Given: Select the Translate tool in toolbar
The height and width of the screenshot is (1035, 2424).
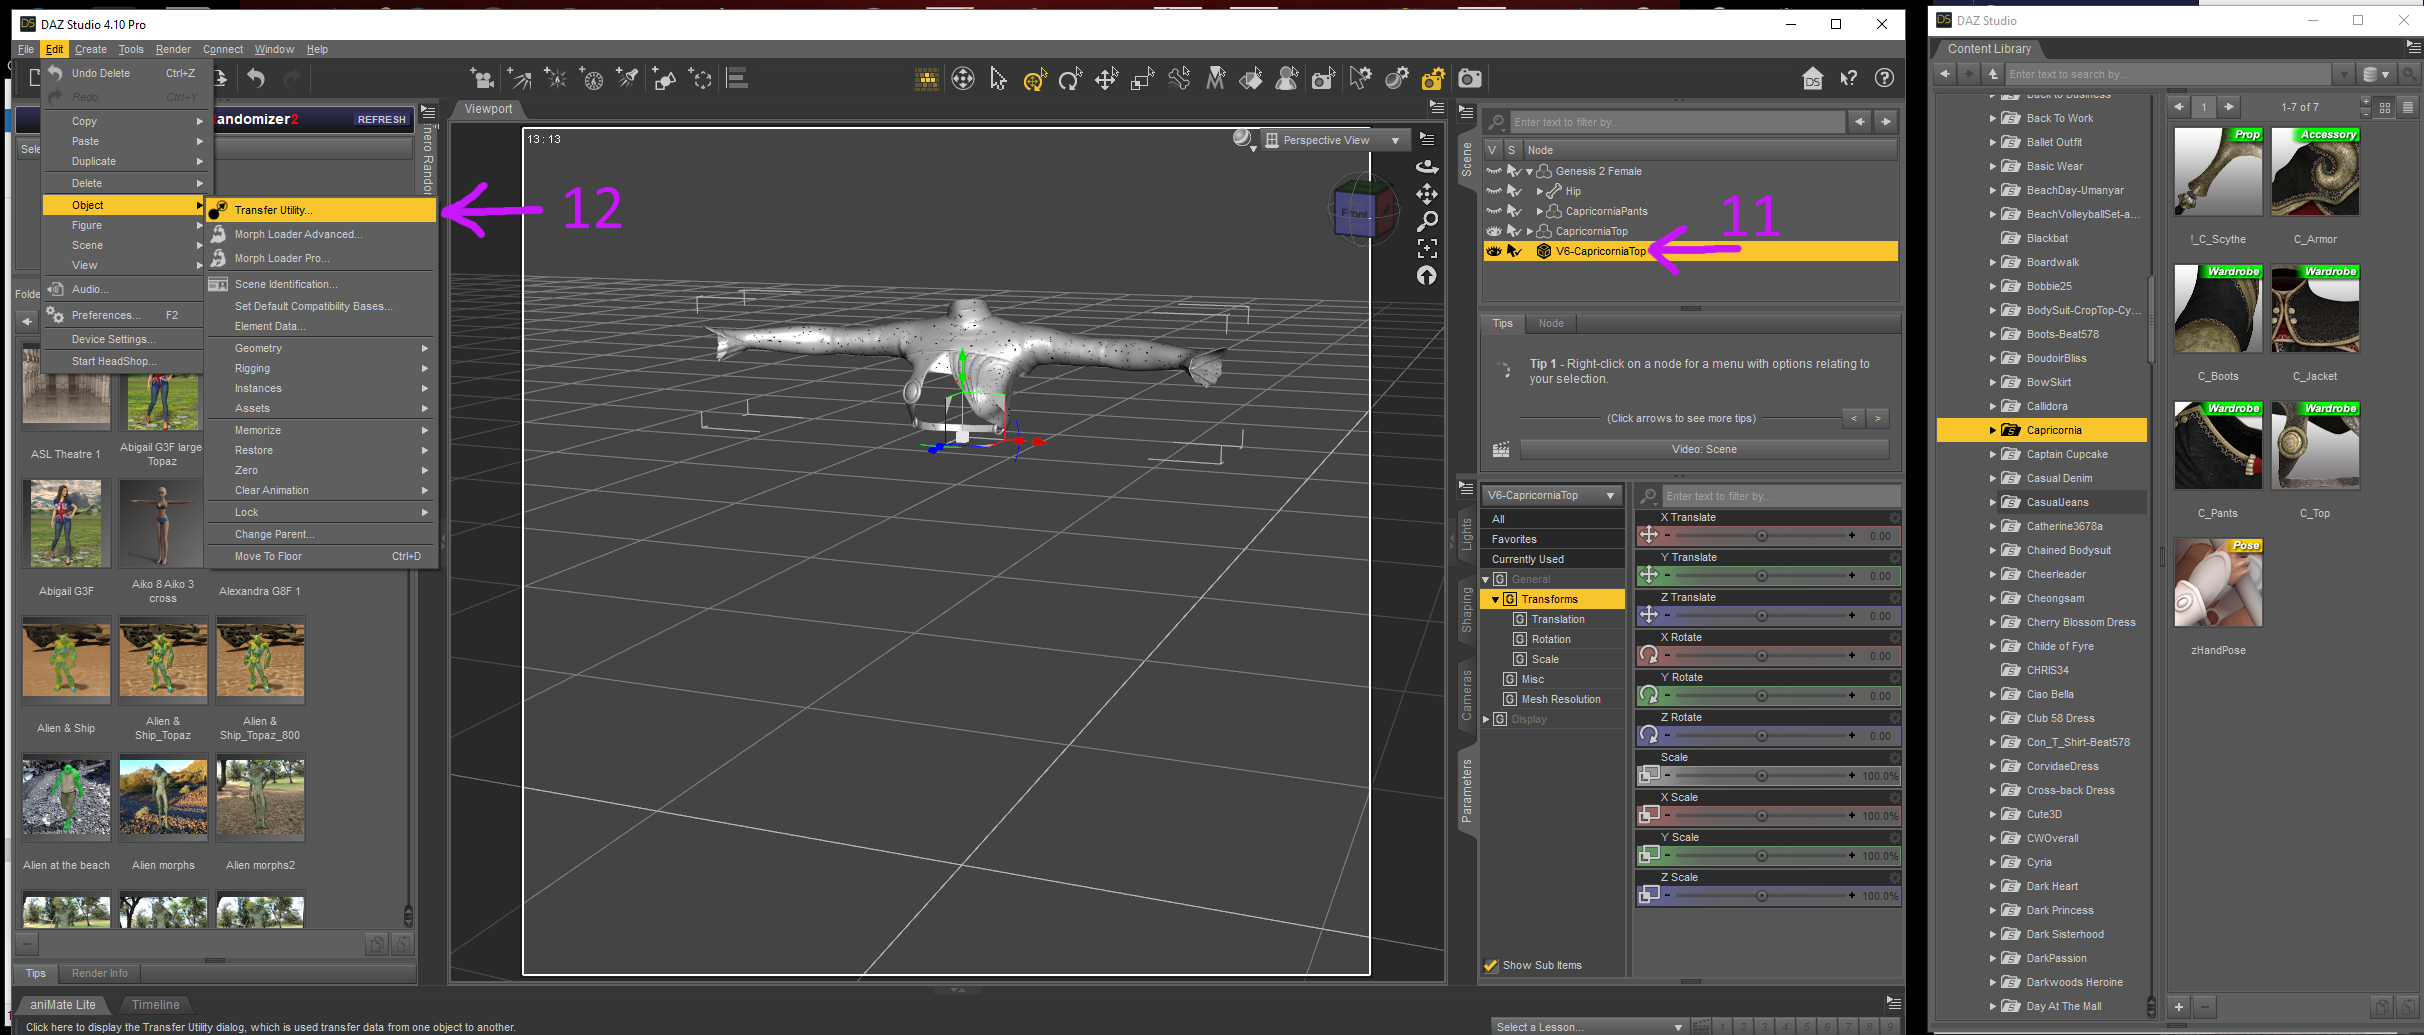Looking at the screenshot, I should pos(1106,79).
